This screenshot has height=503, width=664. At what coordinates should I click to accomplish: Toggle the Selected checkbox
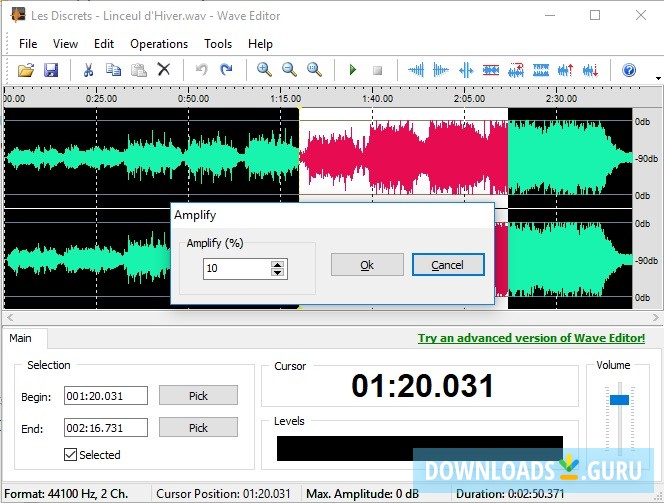pyautogui.click(x=71, y=455)
